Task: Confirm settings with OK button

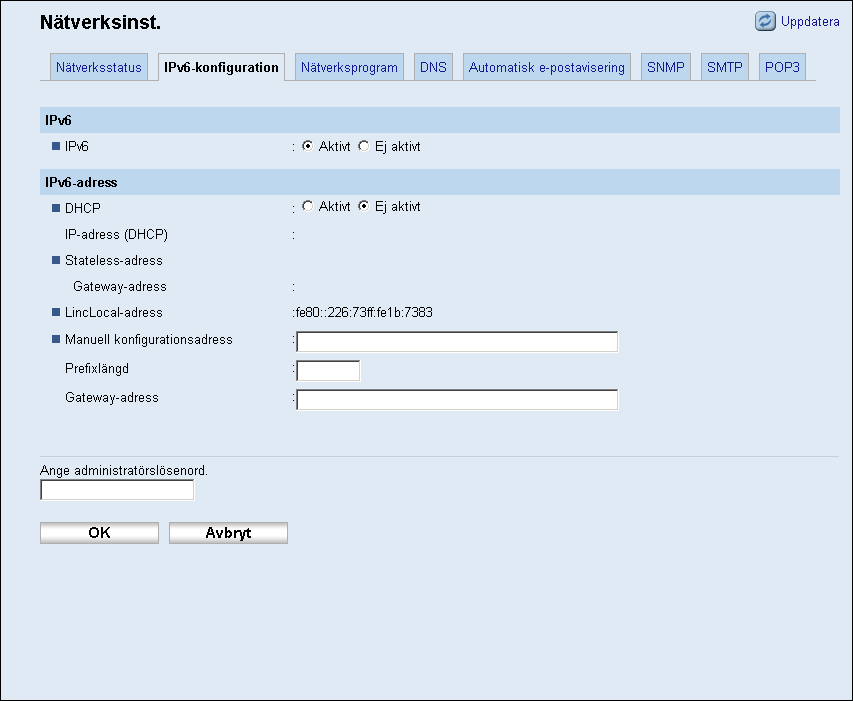Action: click(x=100, y=533)
